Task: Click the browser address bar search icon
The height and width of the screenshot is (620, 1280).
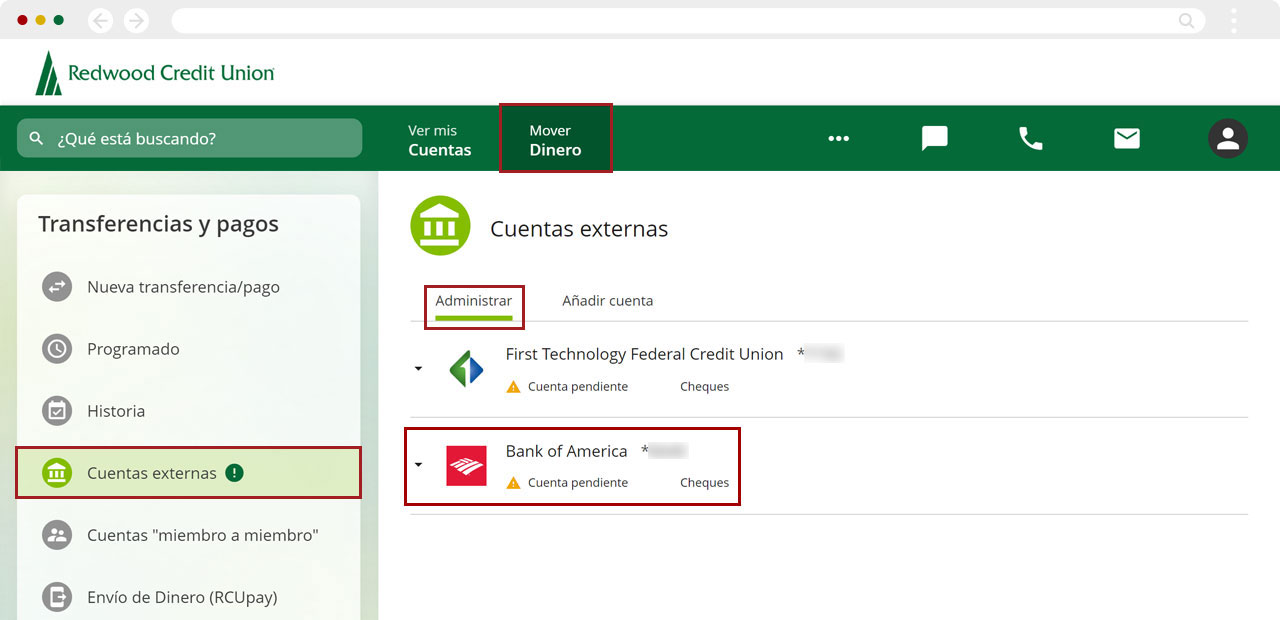Action: coord(1187,20)
